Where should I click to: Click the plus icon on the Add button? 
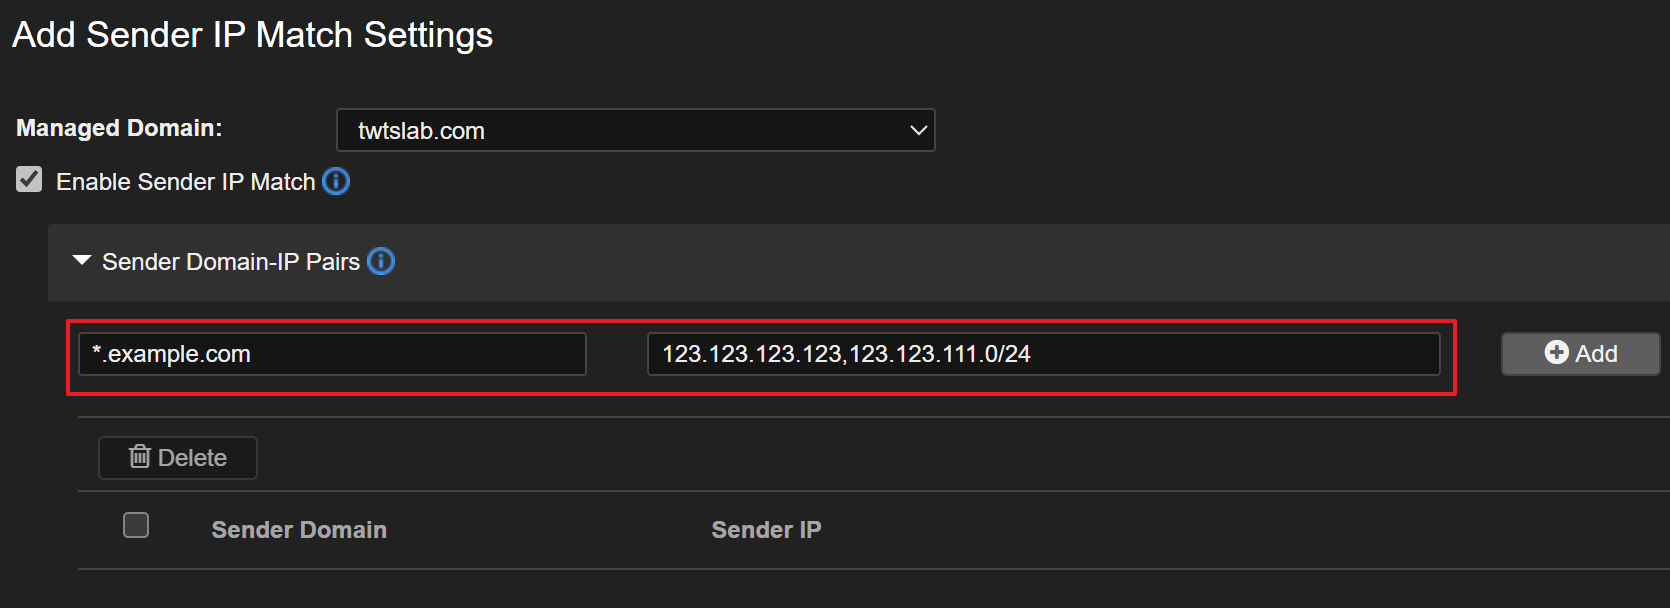[x=1556, y=353]
